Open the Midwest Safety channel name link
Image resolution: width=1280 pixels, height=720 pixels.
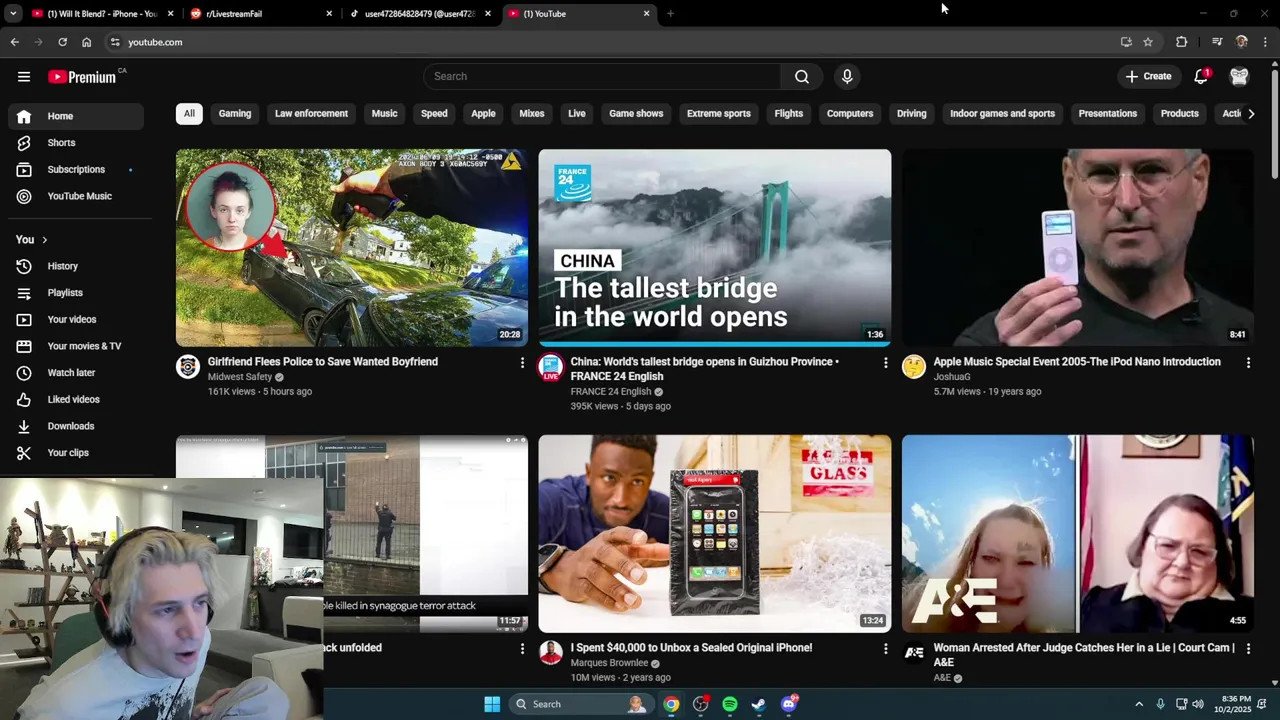[x=240, y=377]
